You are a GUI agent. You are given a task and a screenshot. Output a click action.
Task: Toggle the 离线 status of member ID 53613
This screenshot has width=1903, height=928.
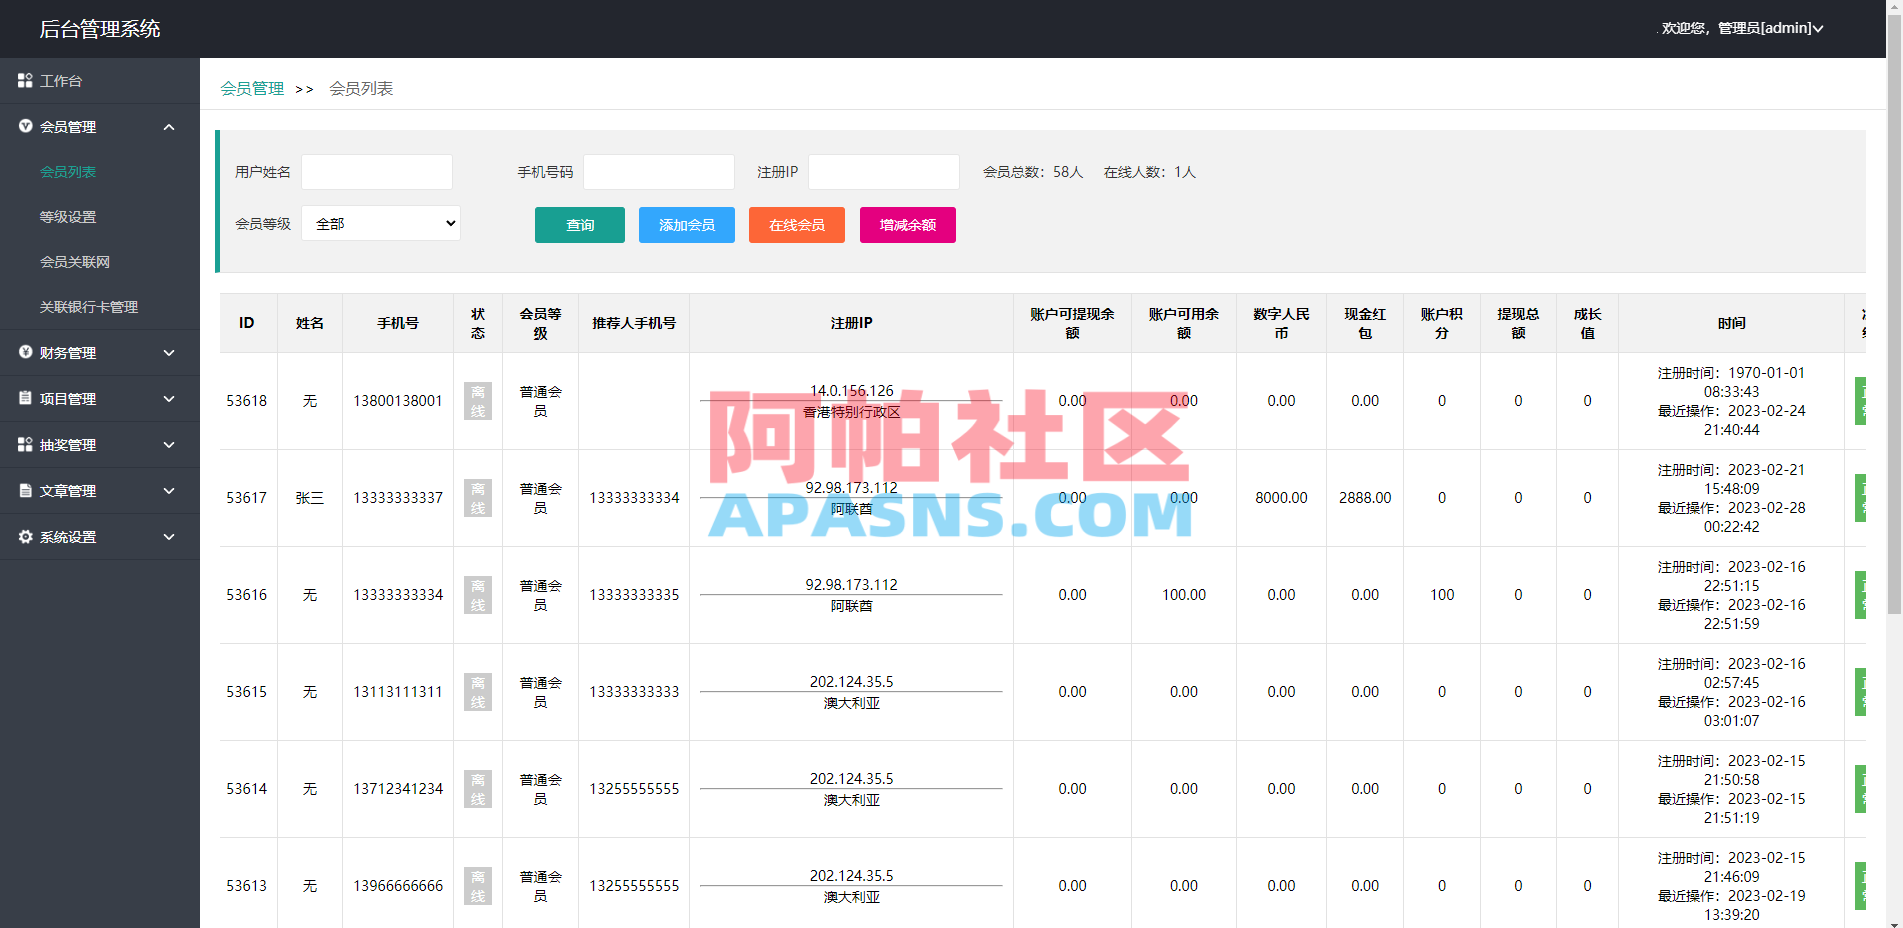click(477, 885)
